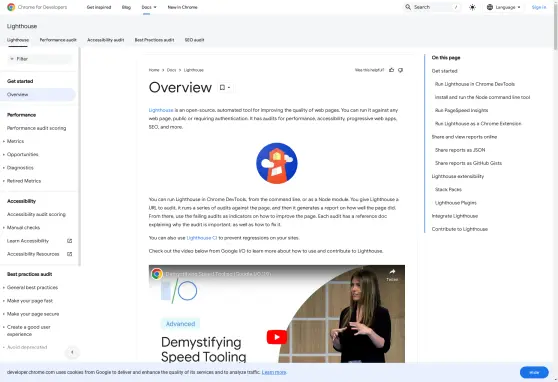Click the Lighthouse logo image
The image size is (558, 382).
[x=277, y=163]
